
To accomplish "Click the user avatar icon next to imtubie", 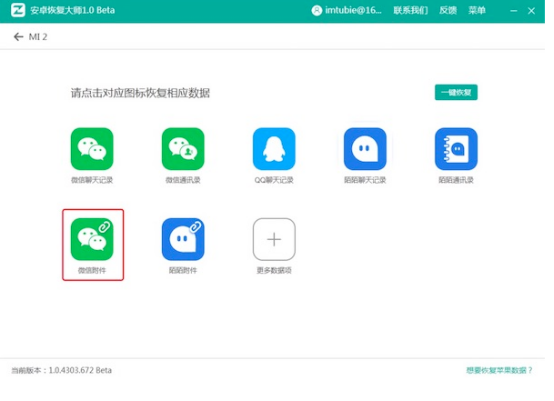I will pos(317,10).
